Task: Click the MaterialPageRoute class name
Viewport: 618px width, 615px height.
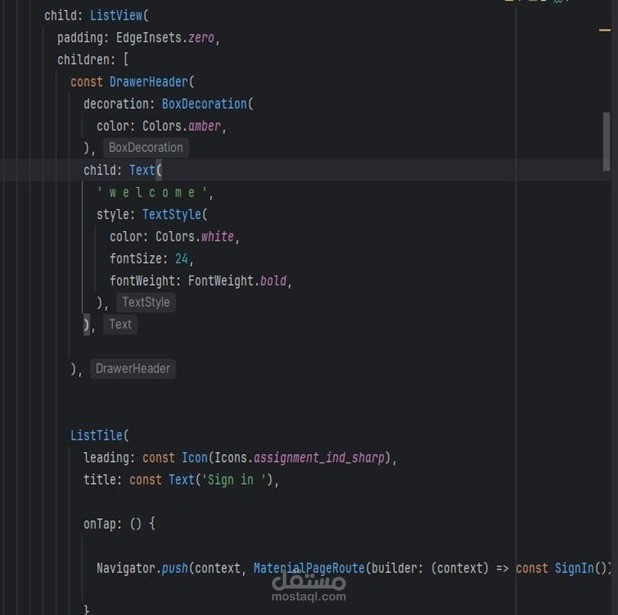Action: pyautogui.click(x=309, y=568)
